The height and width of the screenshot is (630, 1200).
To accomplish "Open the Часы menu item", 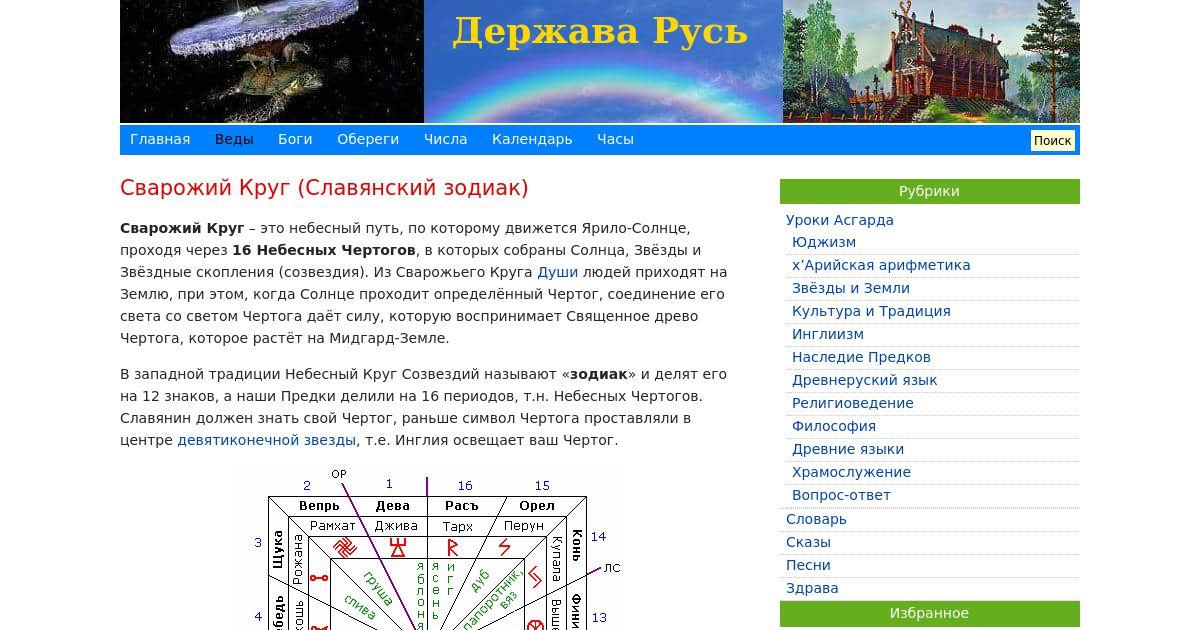I will [x=615, y=139].
